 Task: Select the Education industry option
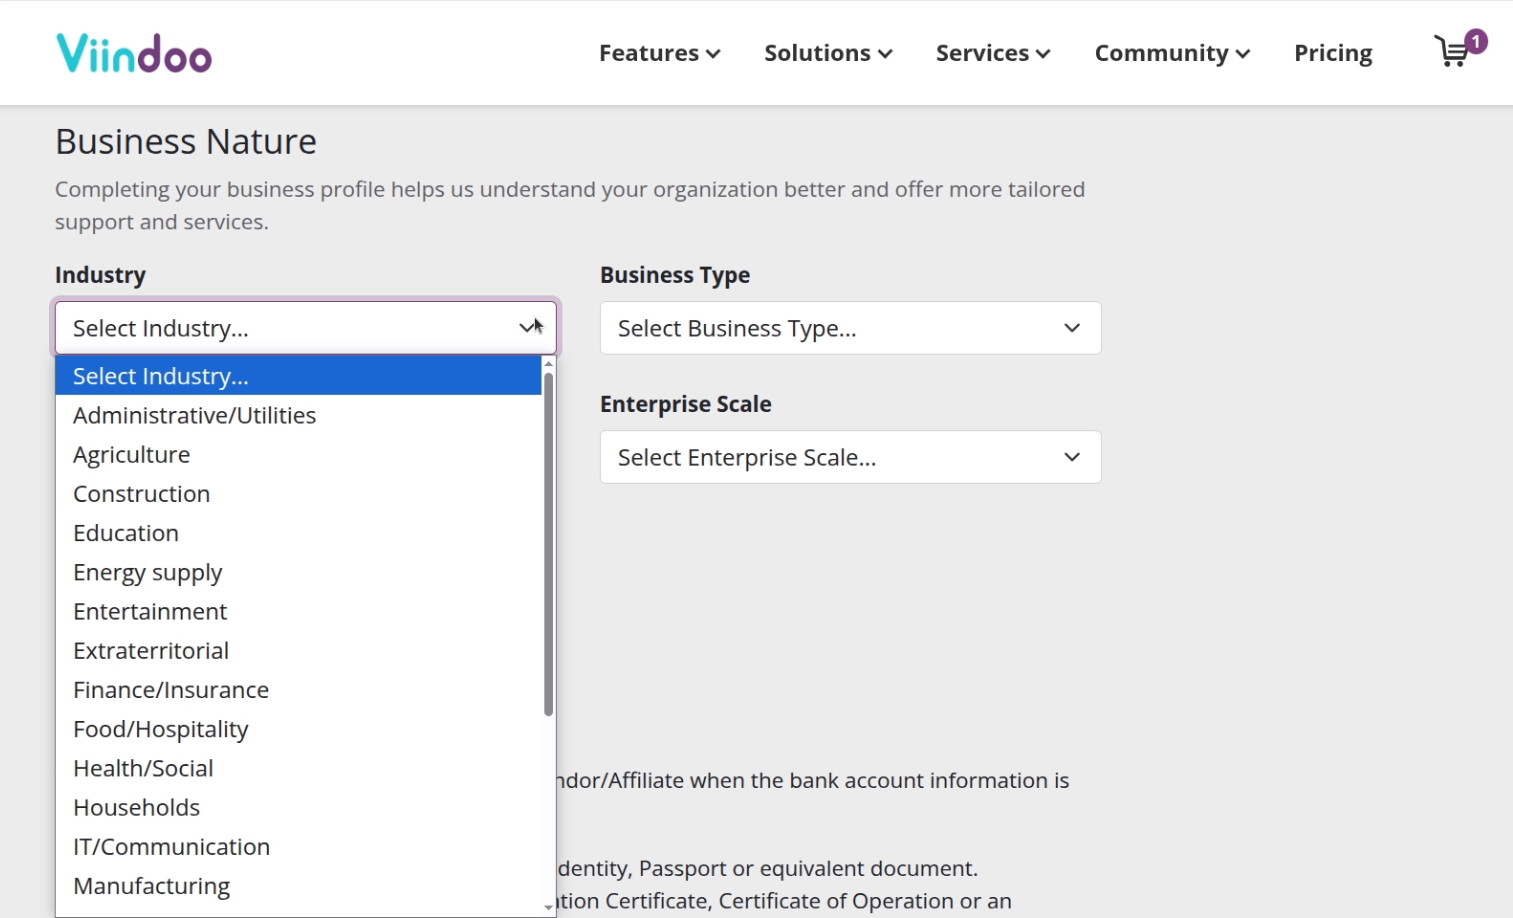[x=298, y=533]
